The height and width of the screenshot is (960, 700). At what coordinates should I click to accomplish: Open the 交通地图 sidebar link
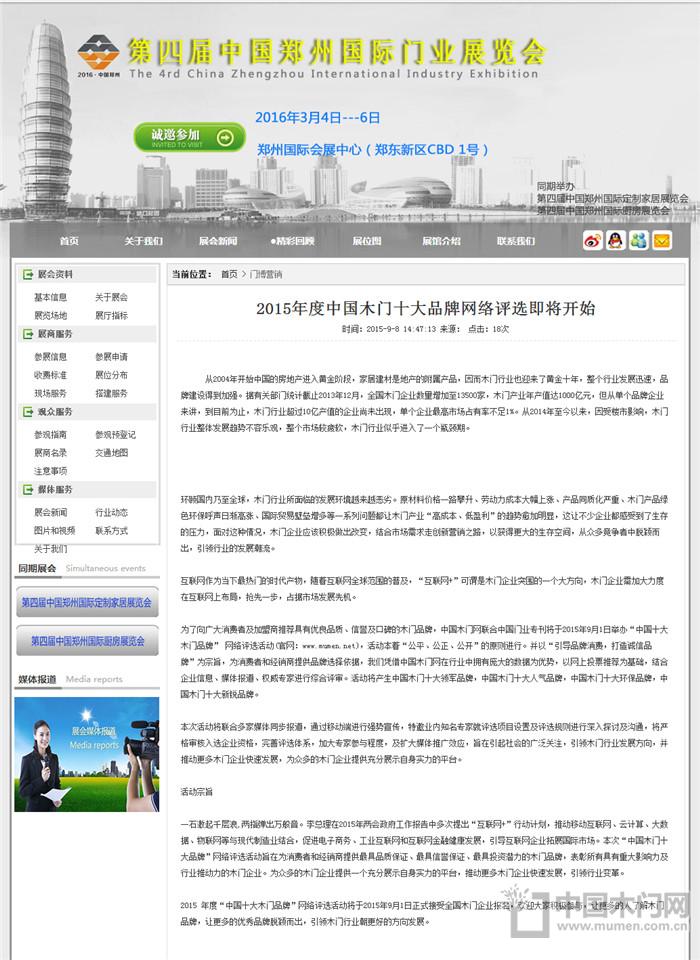coord(111,452)
